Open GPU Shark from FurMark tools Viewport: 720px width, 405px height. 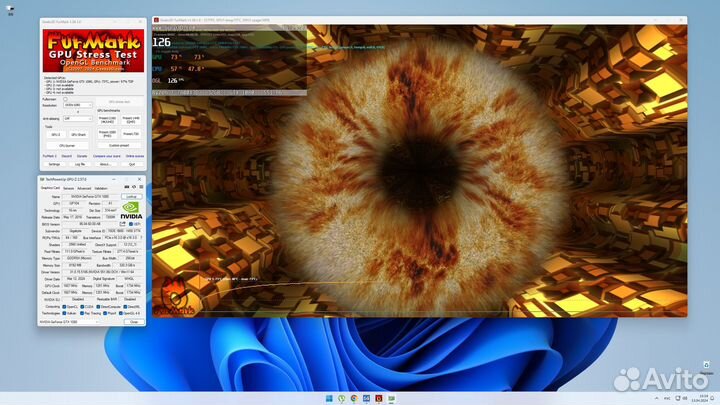click(x=78, y=133)
